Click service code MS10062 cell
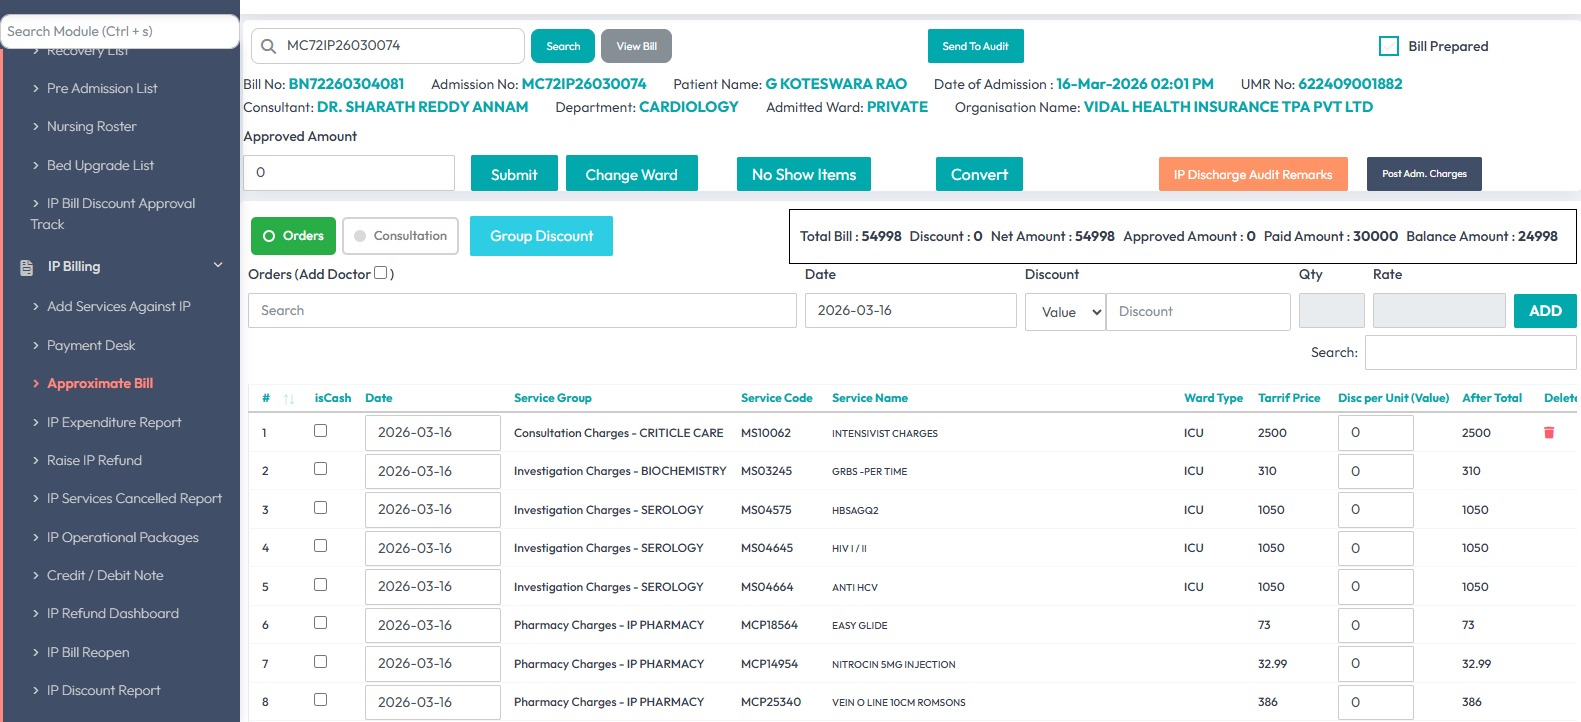The image size is (1581, 722). pyautogui.click(x=766, y=433)
